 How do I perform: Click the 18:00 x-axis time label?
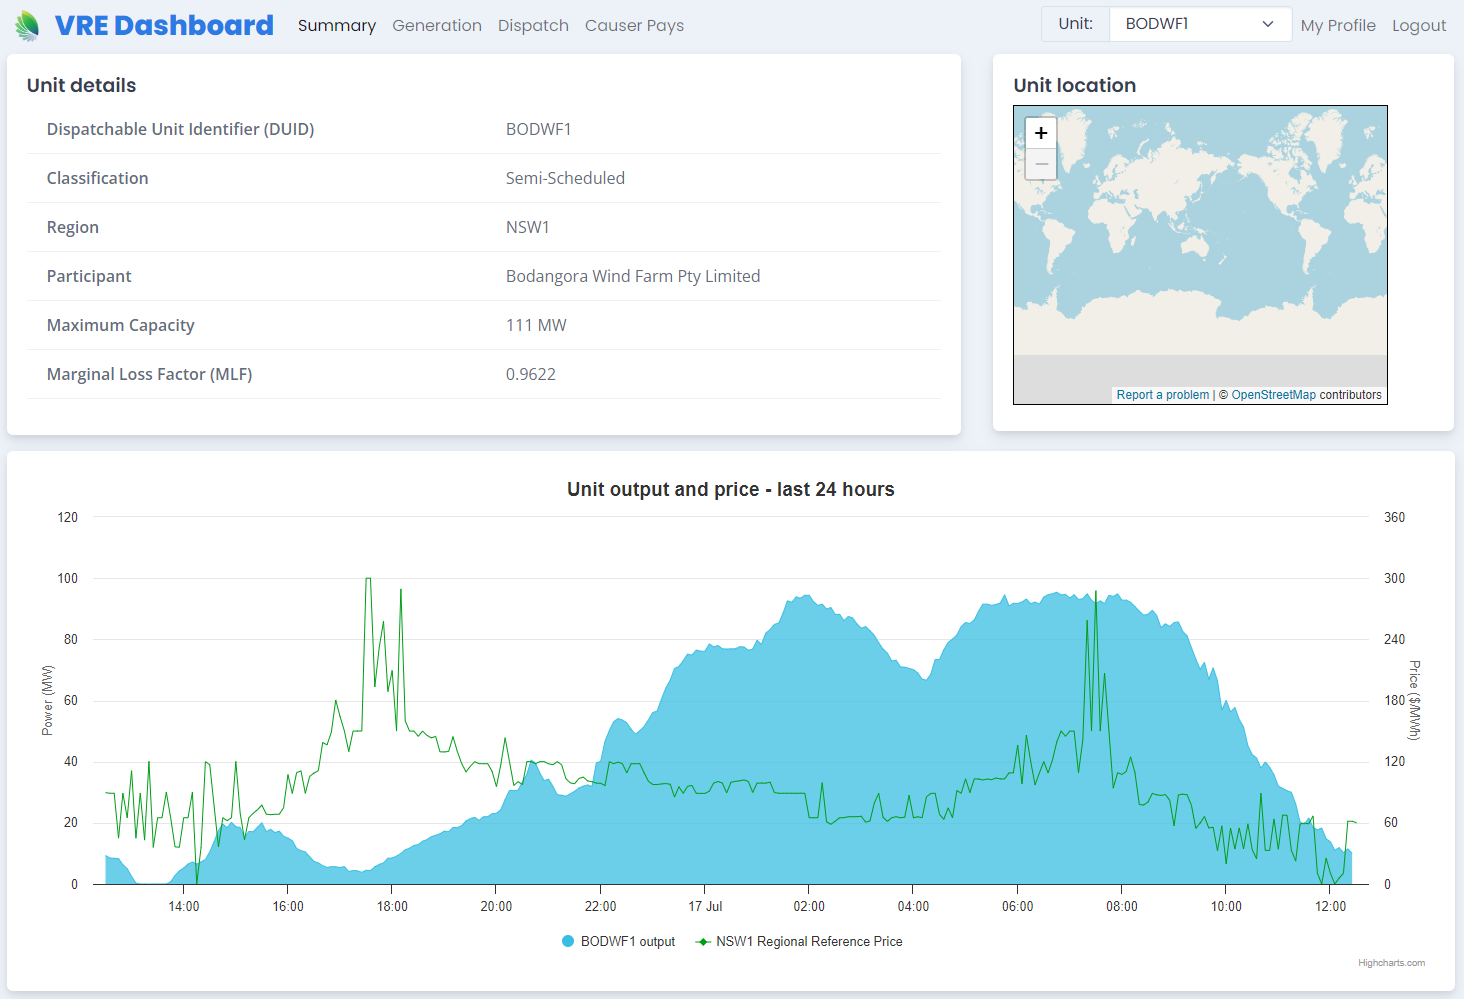pos(392,906)
